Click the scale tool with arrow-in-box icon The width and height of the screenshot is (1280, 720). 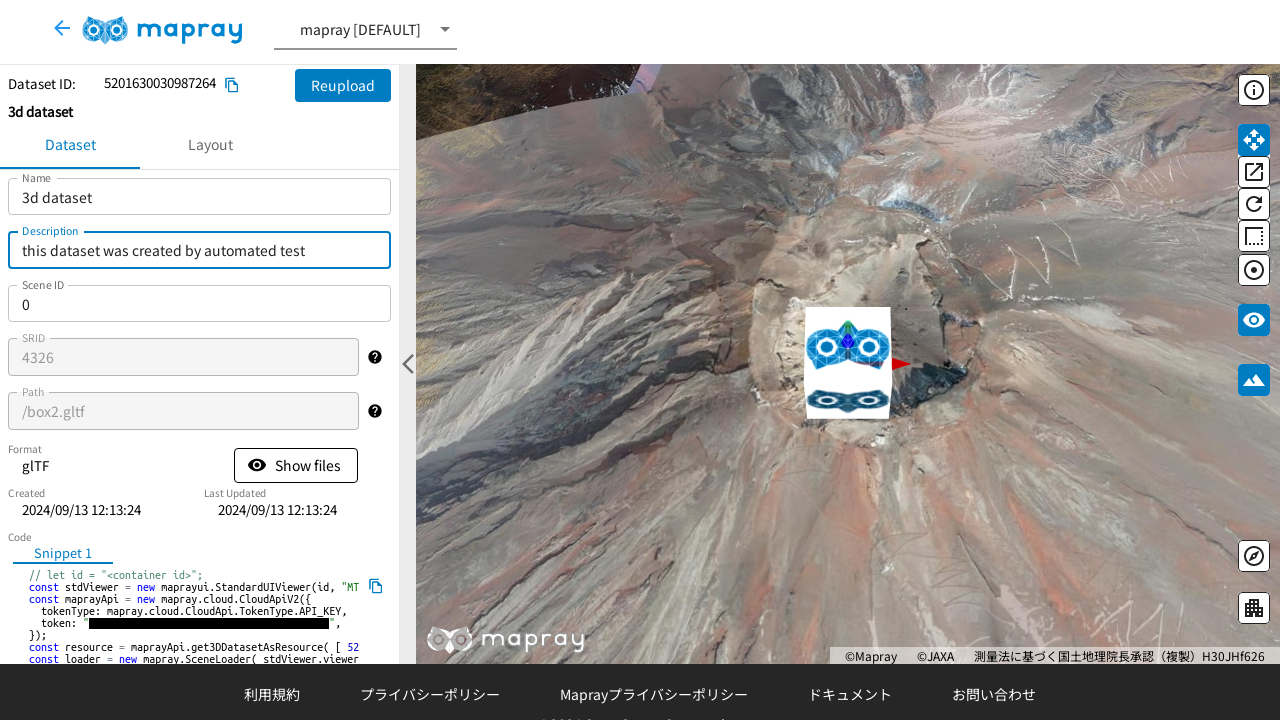(x=1254, y=172)
